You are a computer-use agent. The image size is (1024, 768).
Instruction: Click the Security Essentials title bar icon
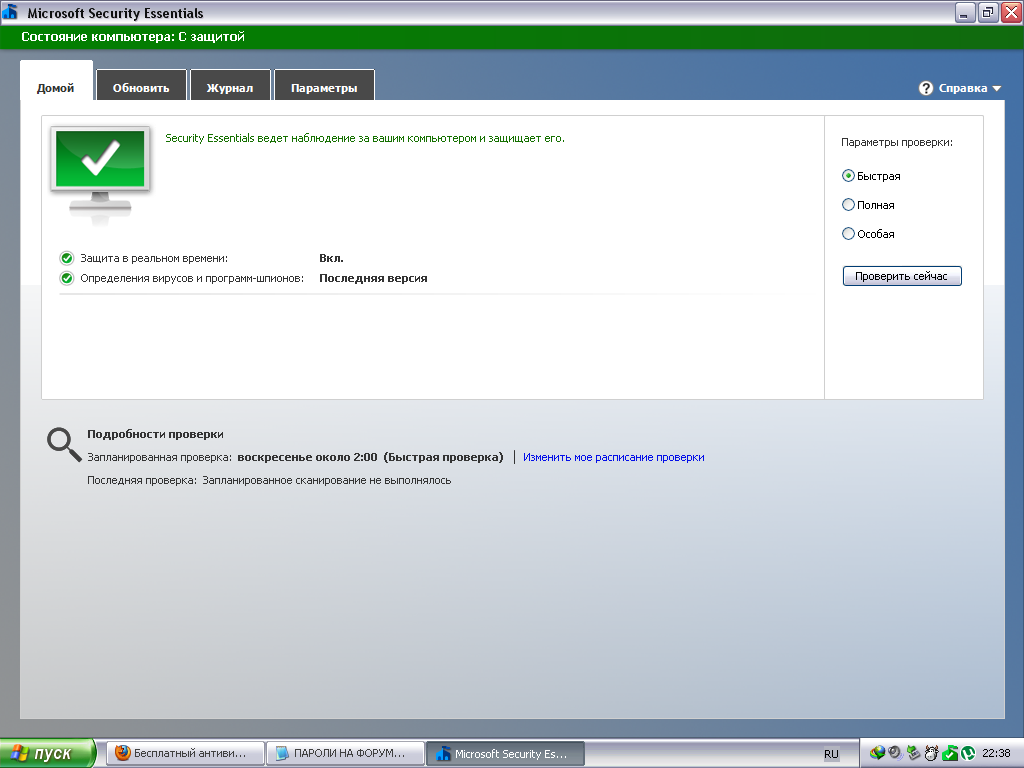point(10,12)
